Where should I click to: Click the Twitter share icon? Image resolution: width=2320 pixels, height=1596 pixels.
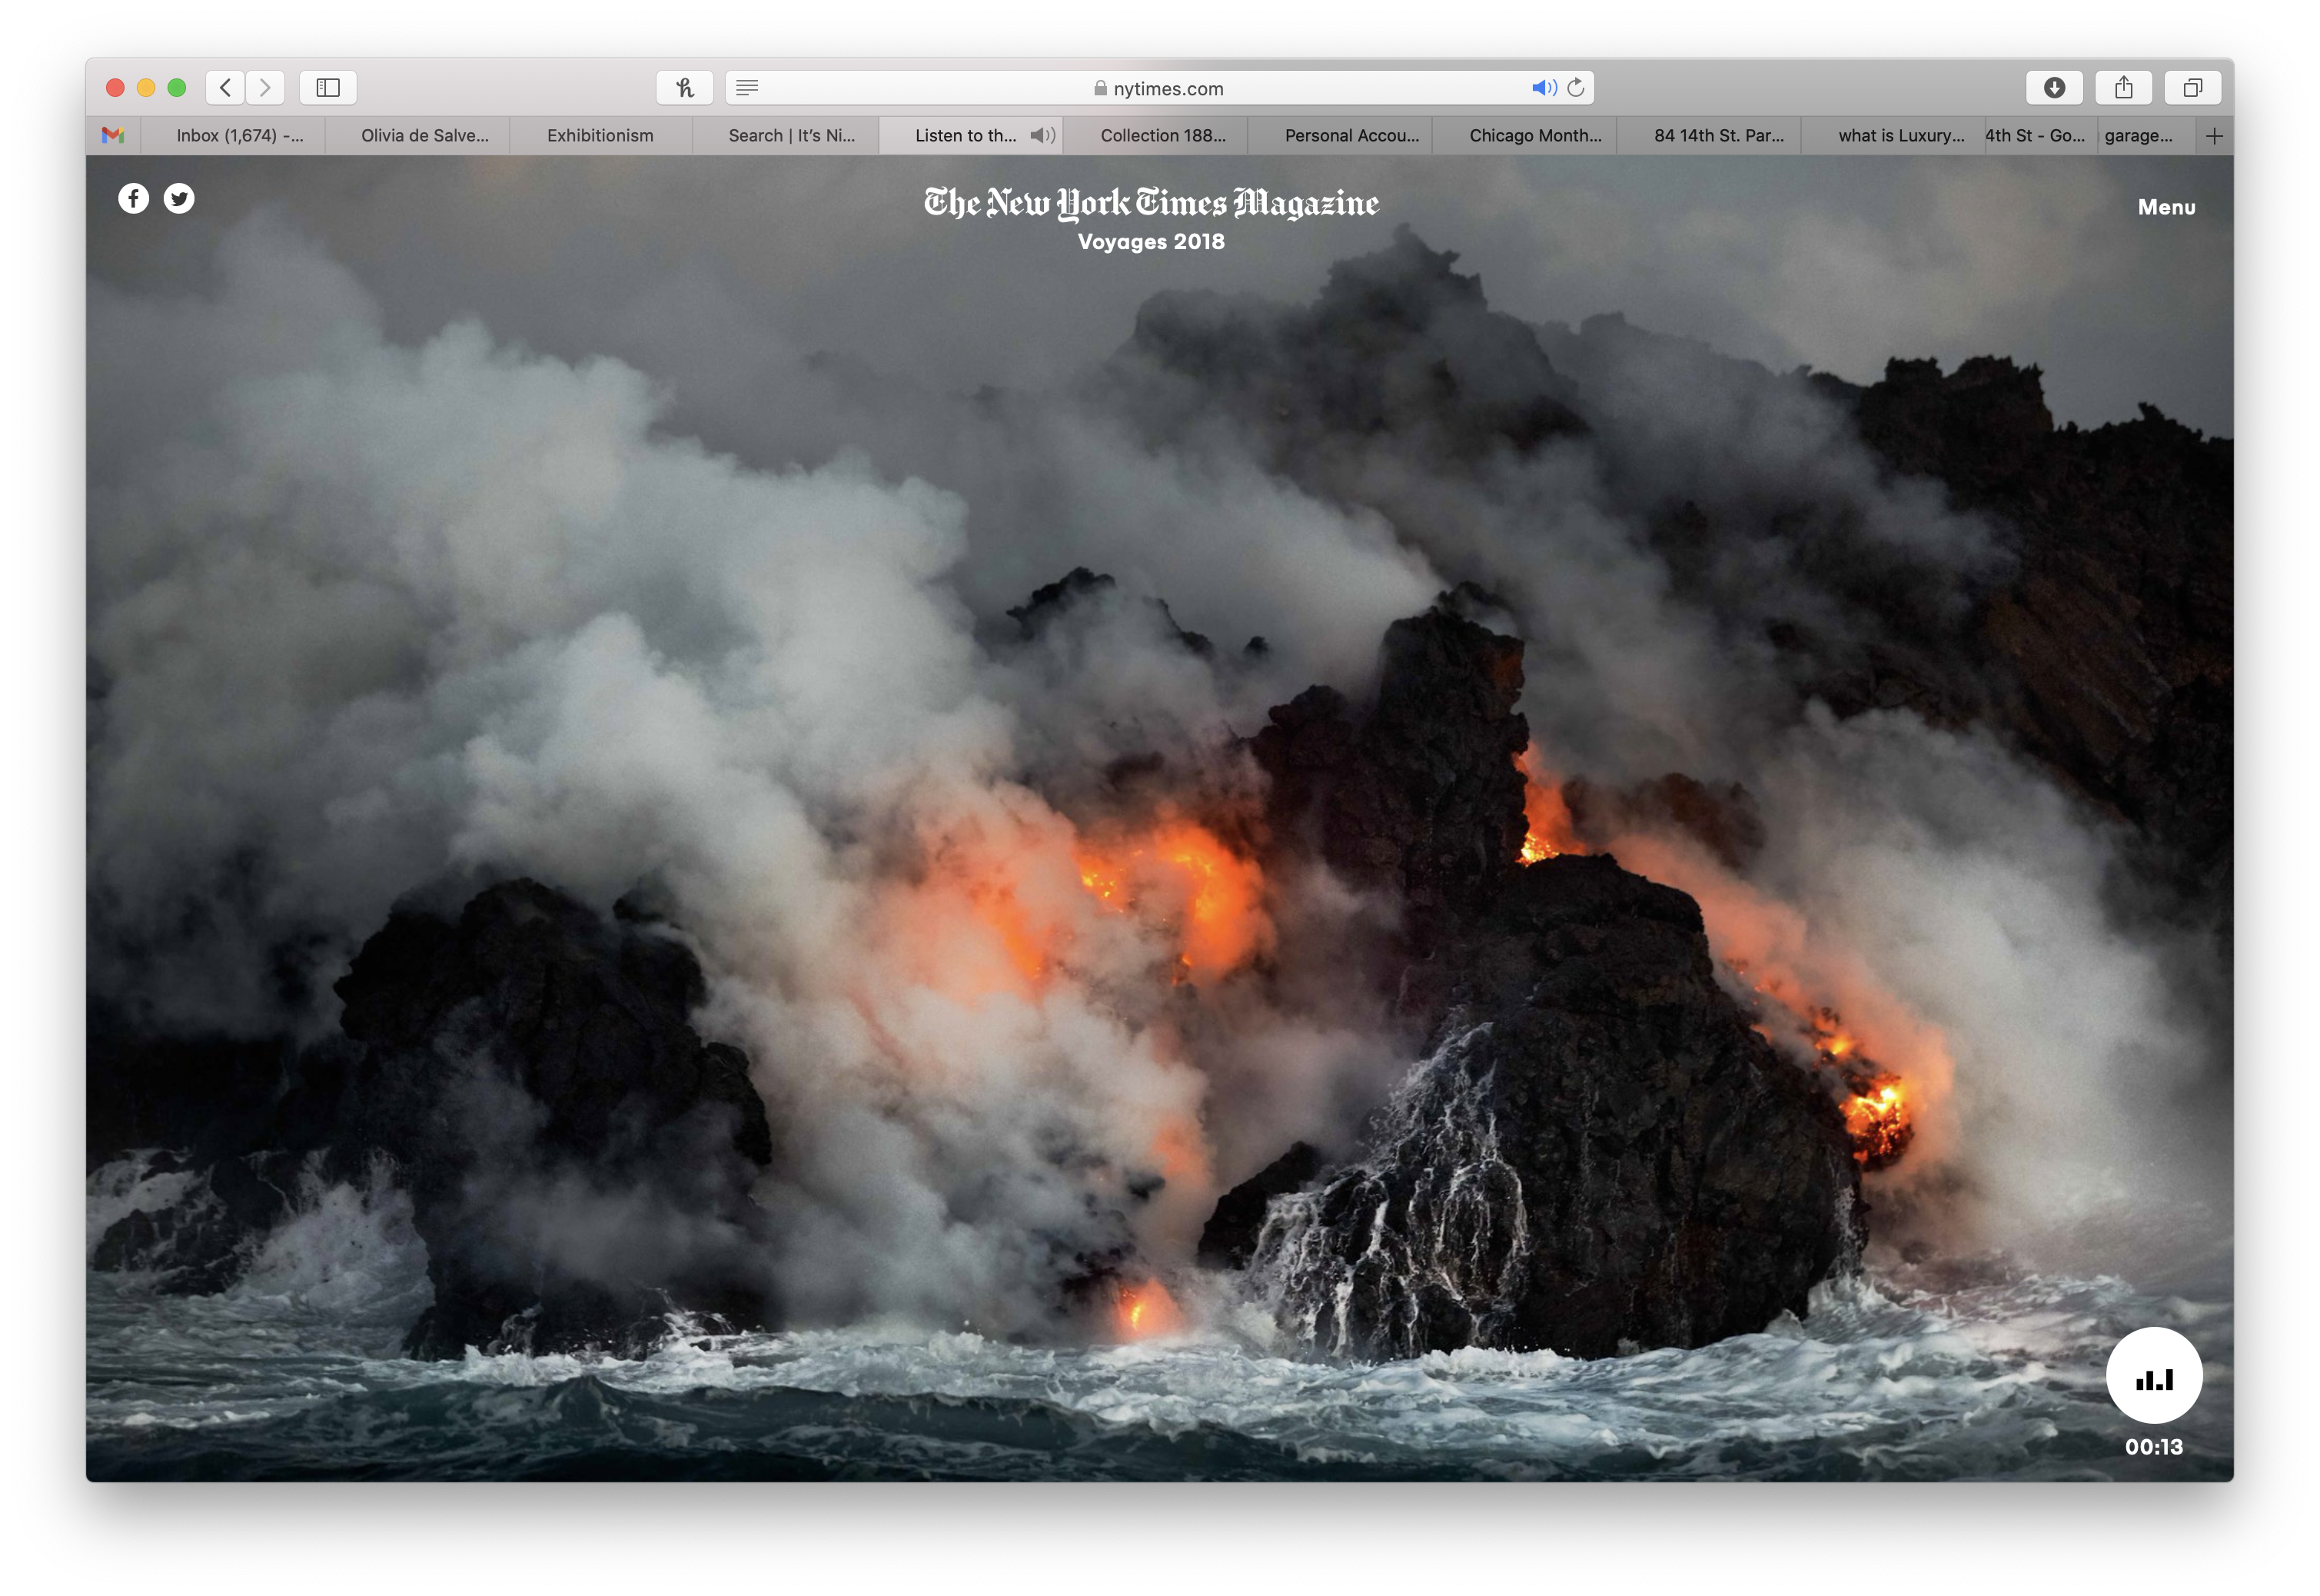(179, 198)
